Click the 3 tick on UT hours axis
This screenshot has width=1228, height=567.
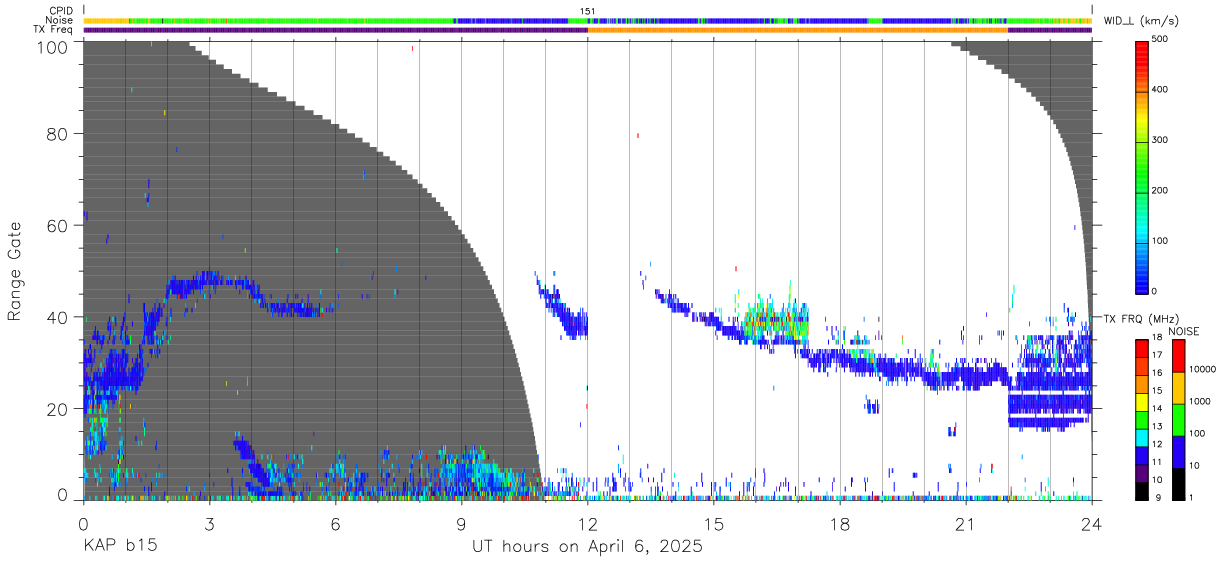point(209,523)
